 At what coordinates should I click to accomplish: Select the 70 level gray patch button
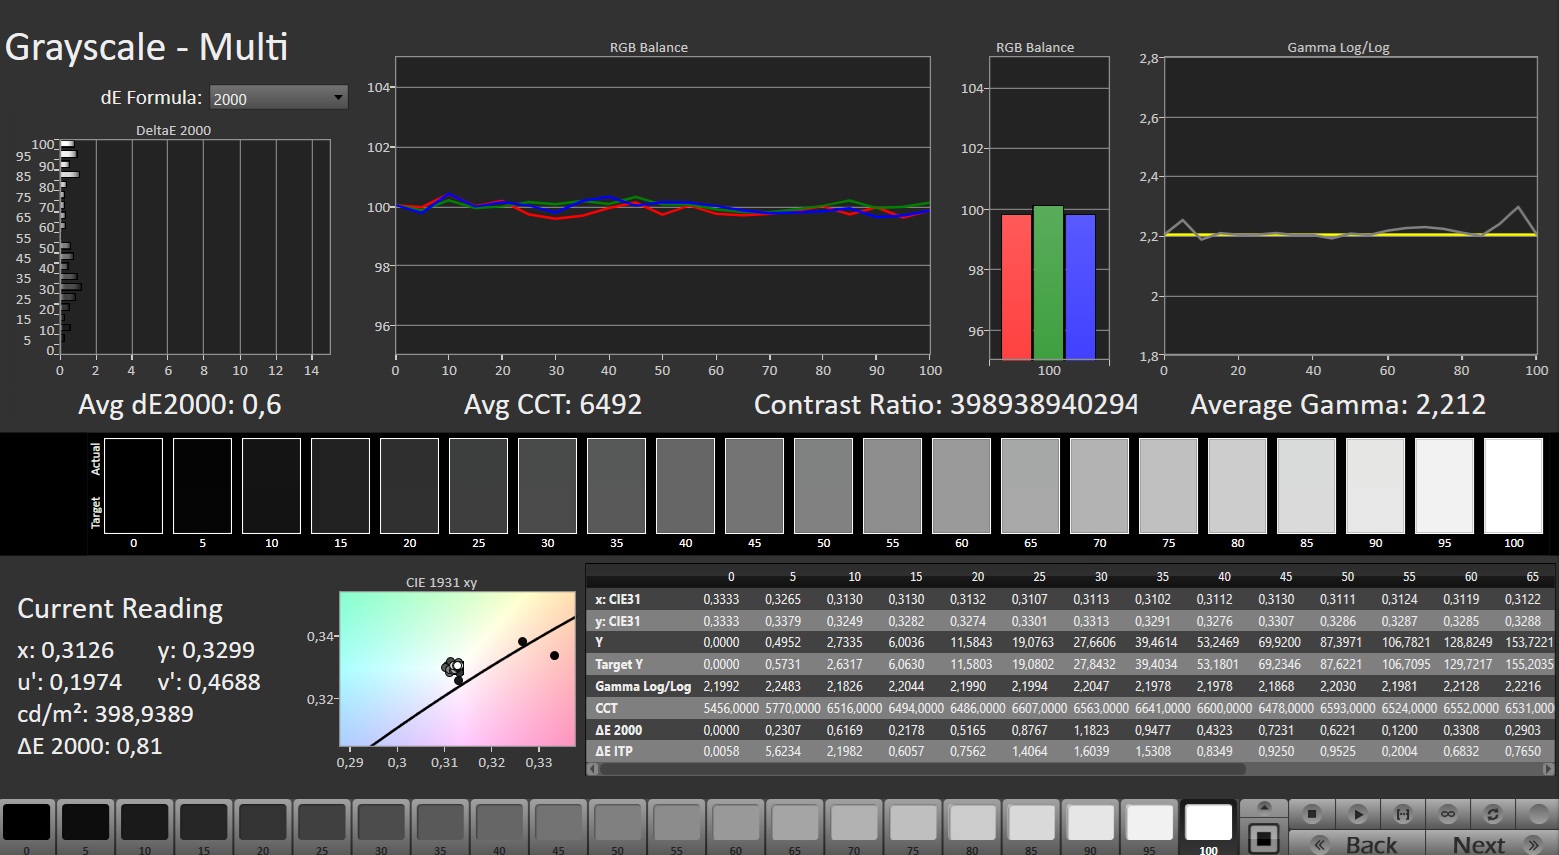(853, 826)
